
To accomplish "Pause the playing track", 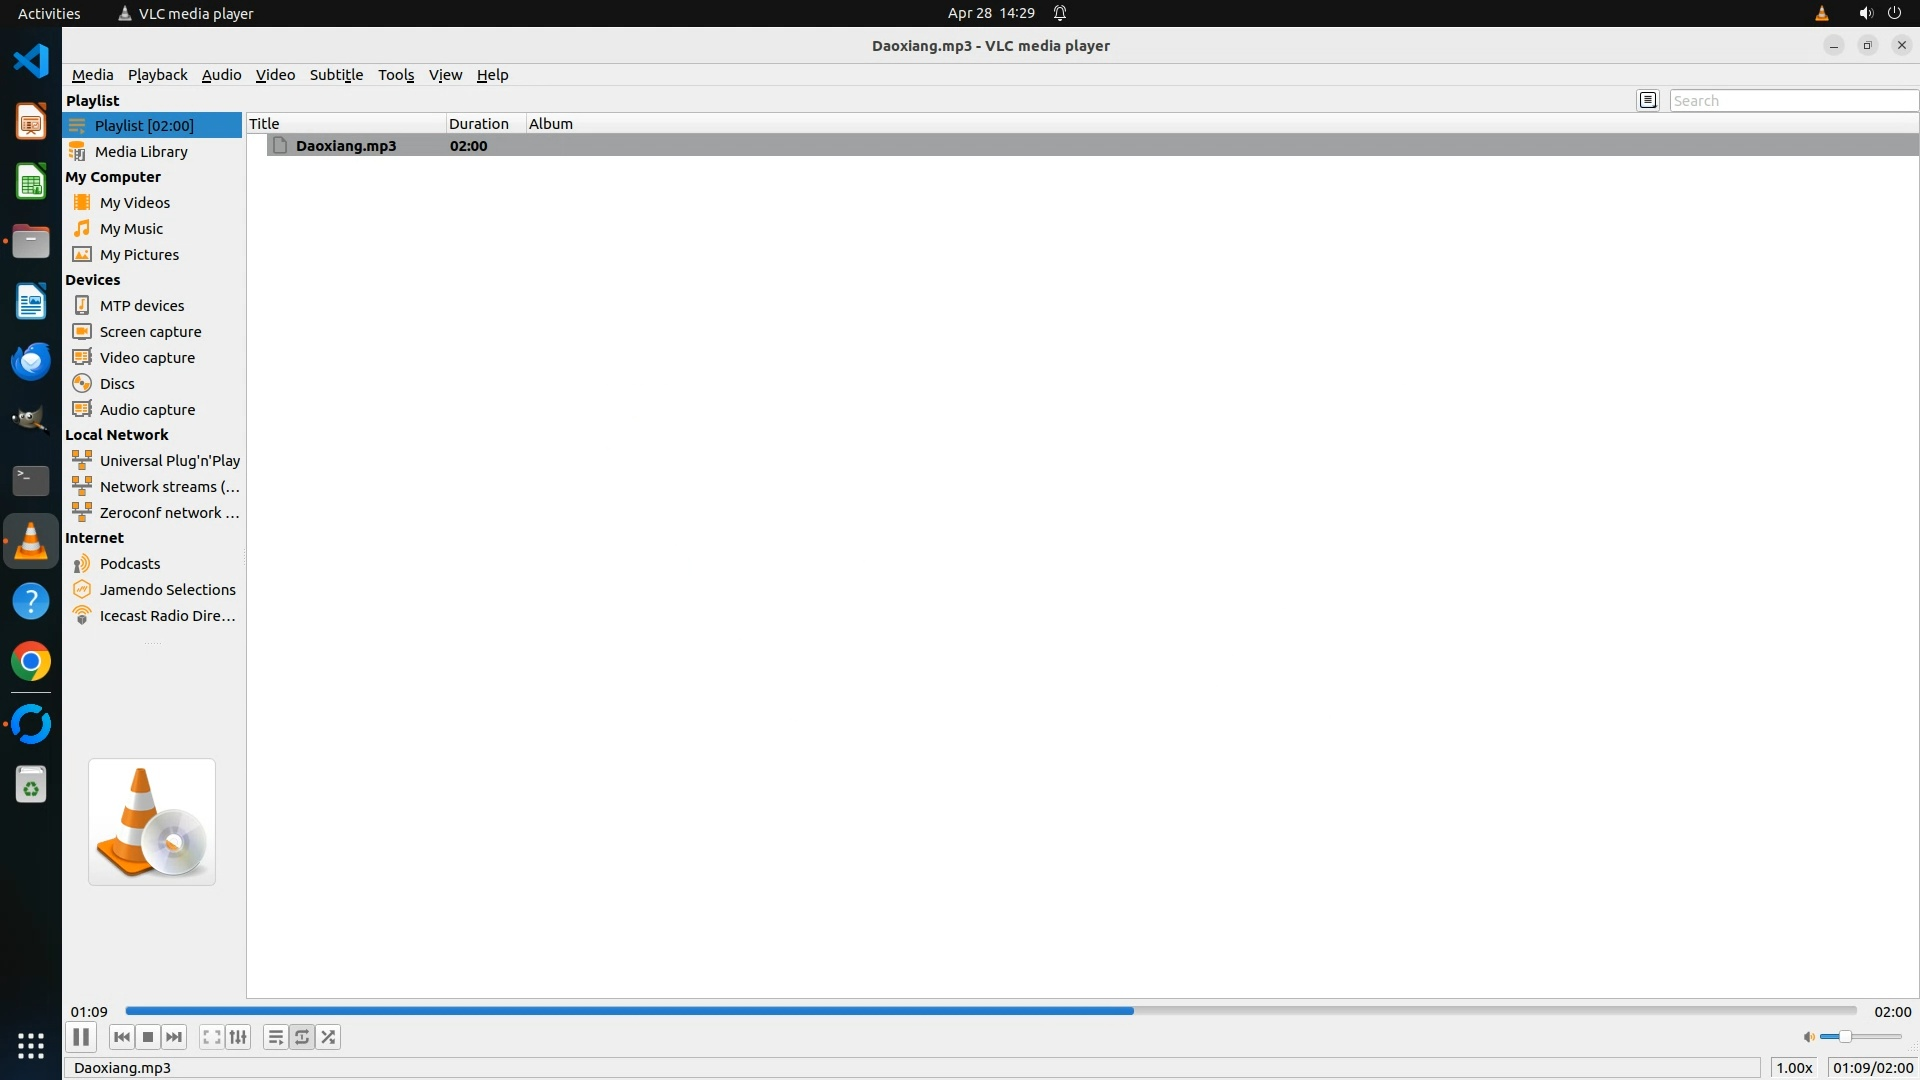I will coord(81,1037).
